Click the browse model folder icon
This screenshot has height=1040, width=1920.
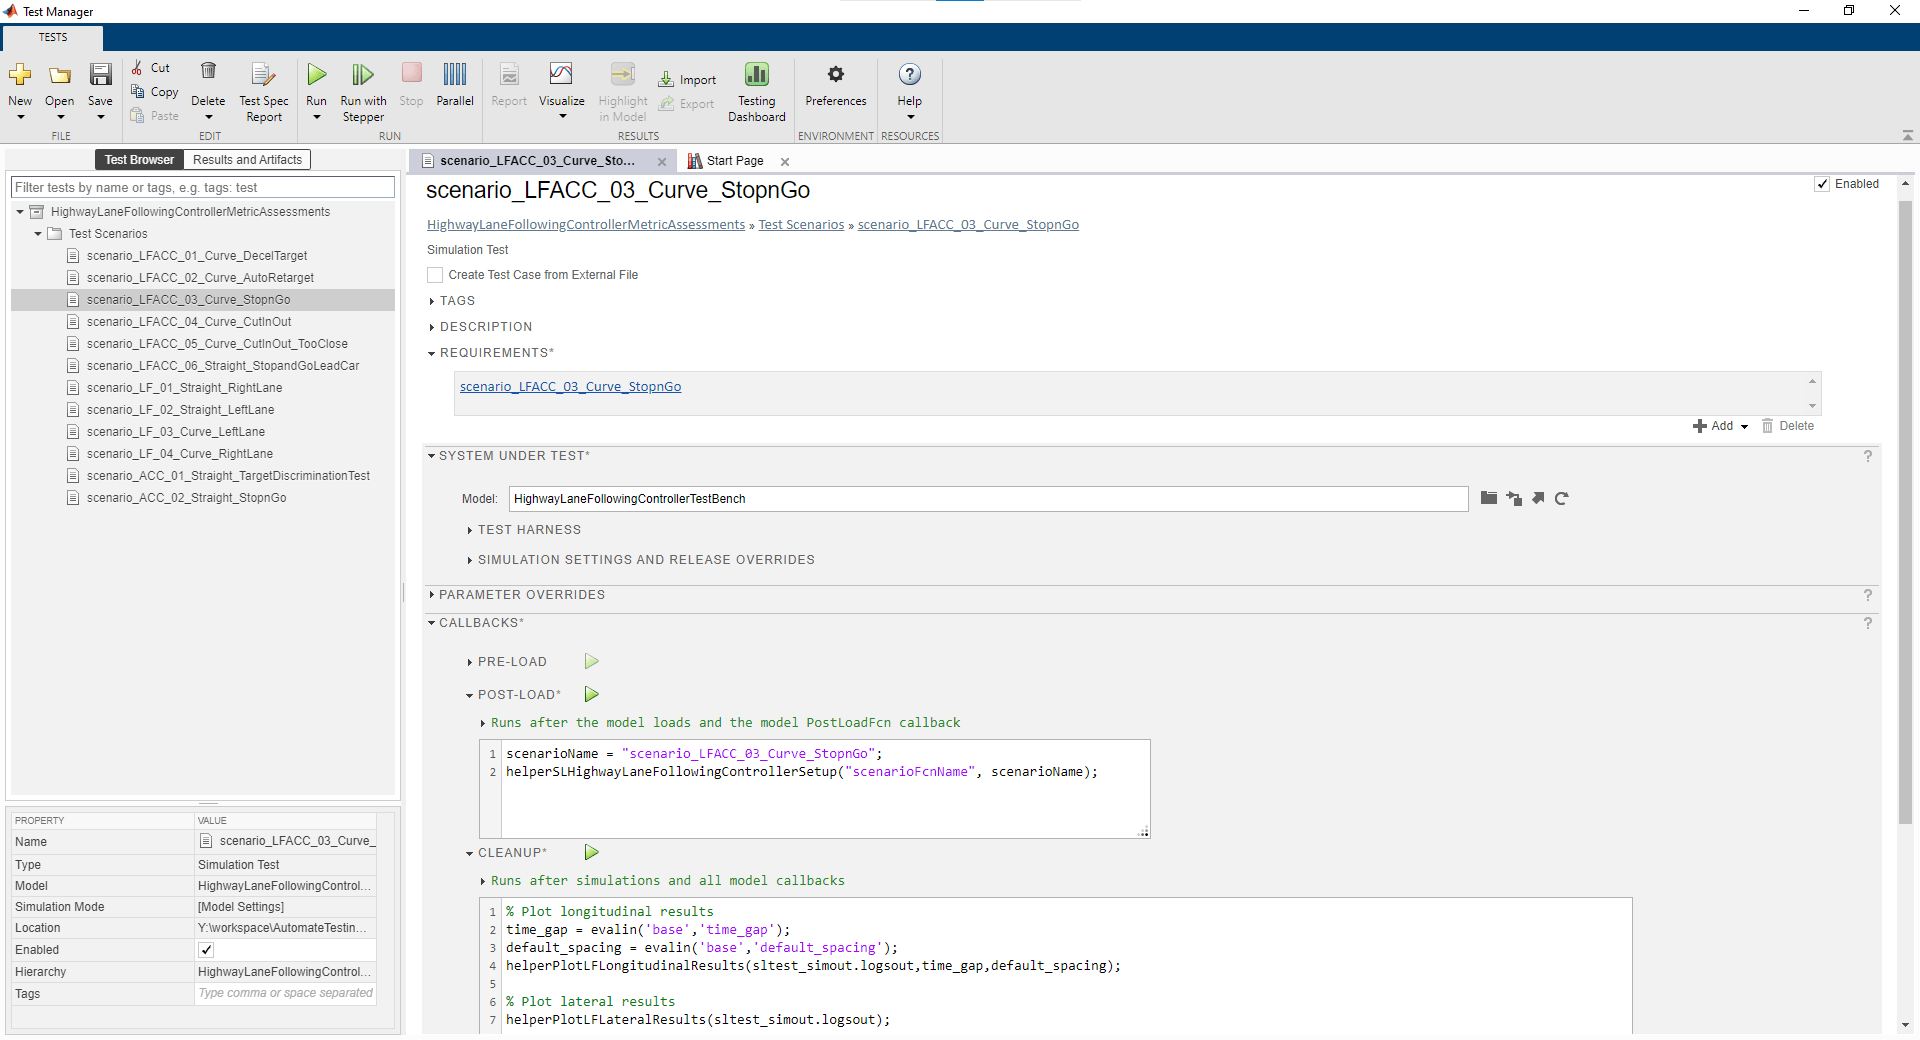(1489, 499)
